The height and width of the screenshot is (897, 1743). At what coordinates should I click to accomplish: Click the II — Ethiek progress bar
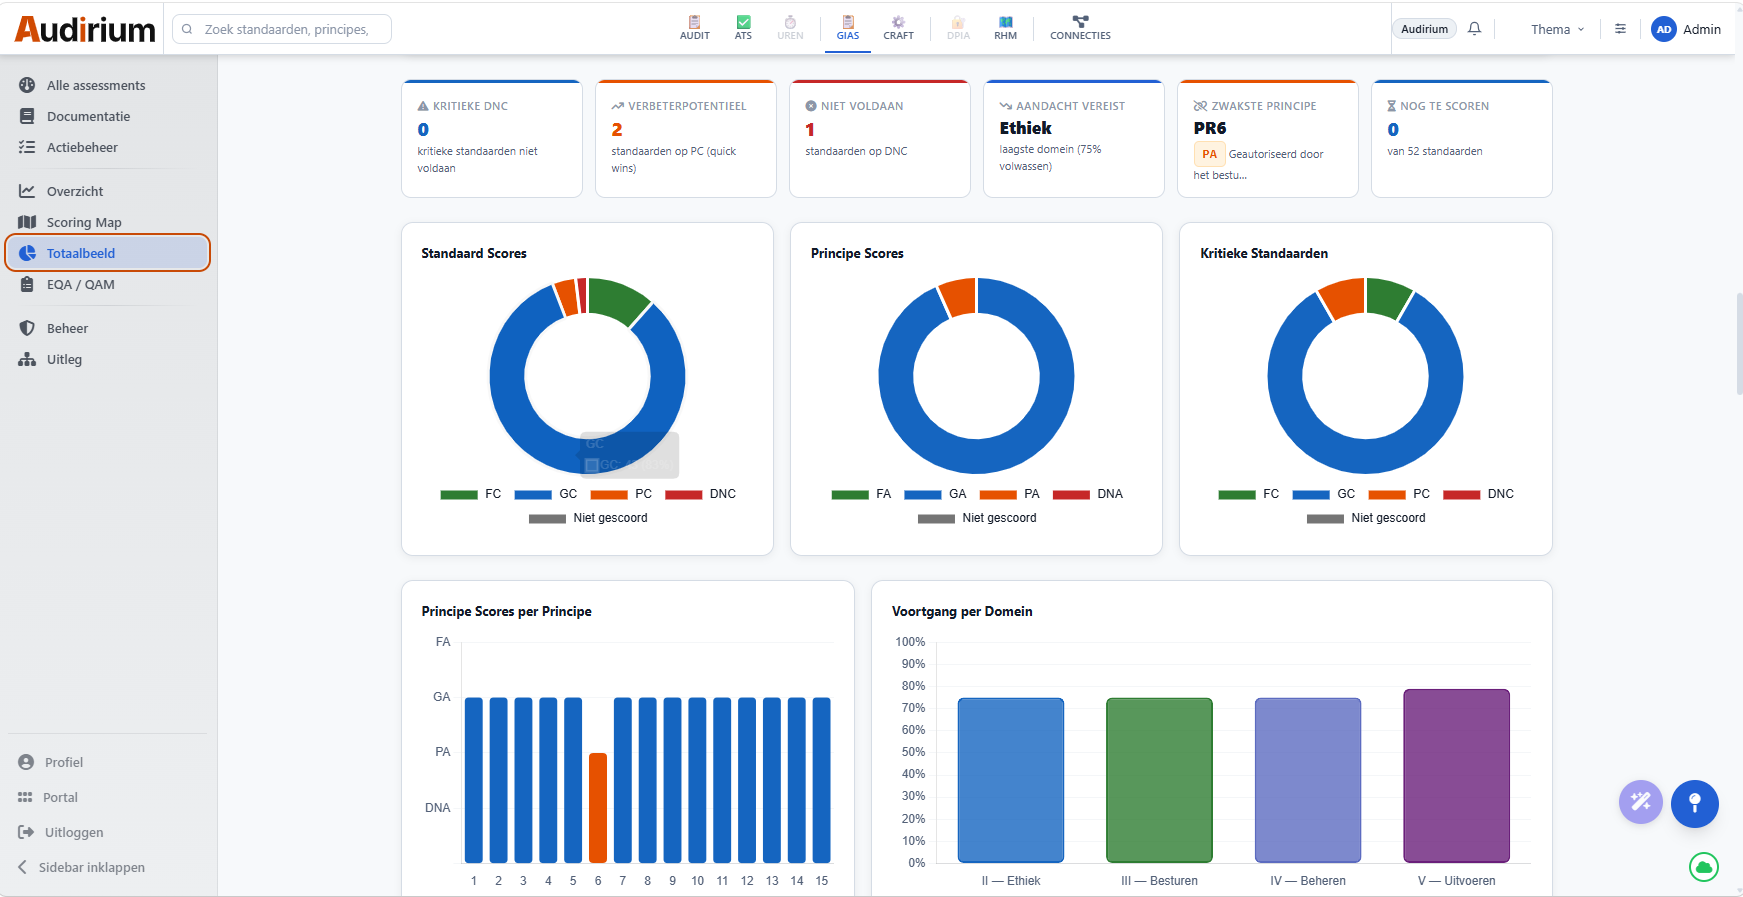1011,780
